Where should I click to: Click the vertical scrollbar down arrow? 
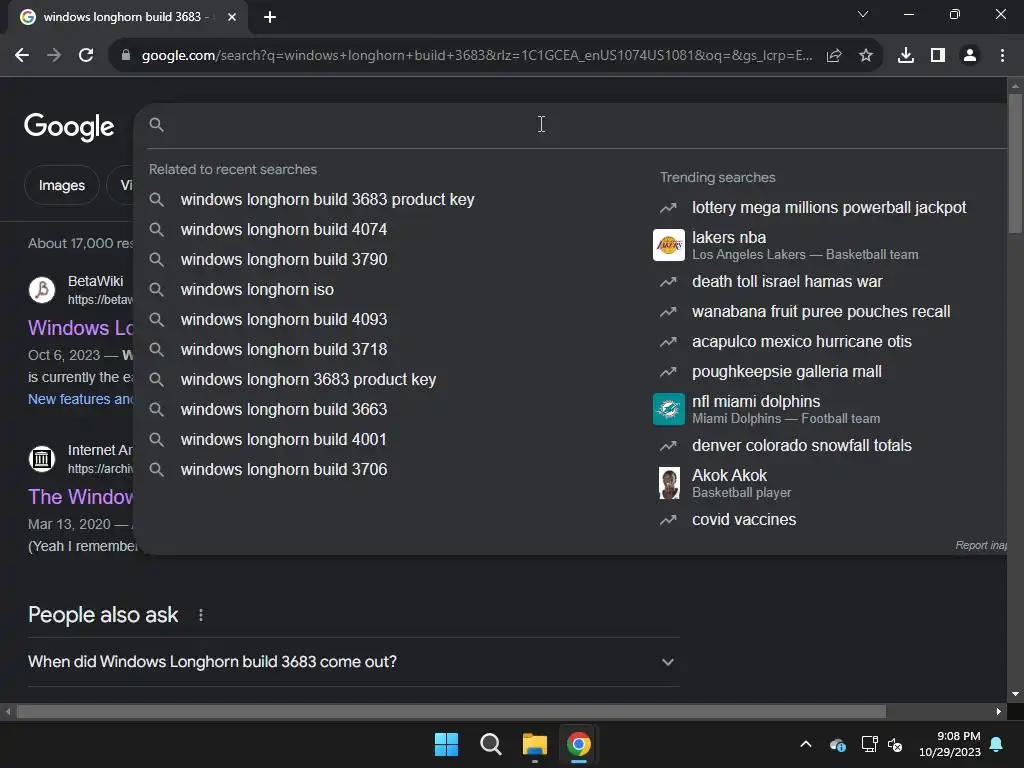[1015, 694]
